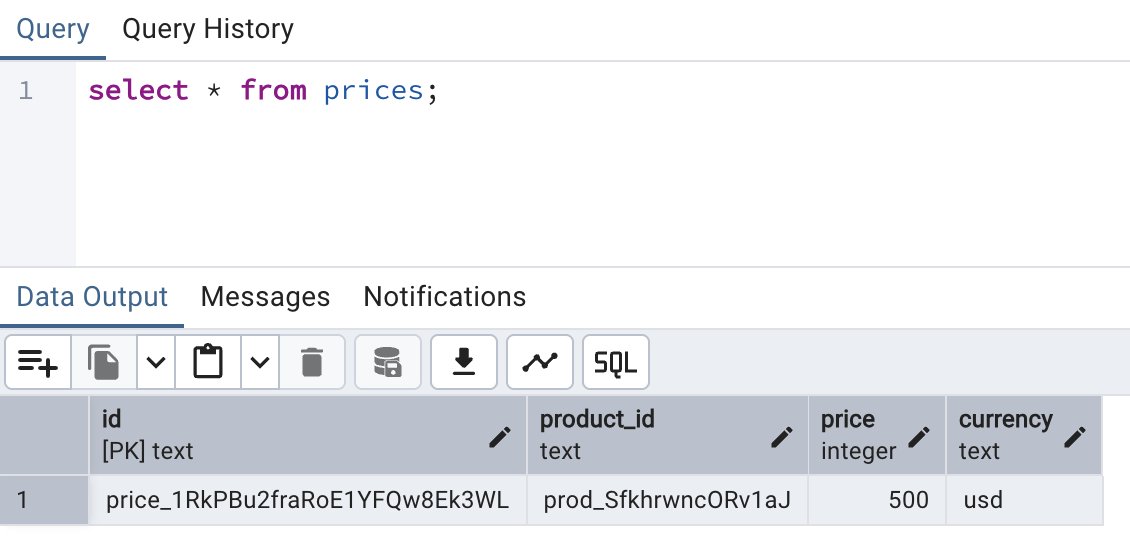The image size is (1130, 550).
Task: Click cell price_1RkPBu2fraRoE1YFQw8Ek3WL
Action: click(x=308, y=500)
